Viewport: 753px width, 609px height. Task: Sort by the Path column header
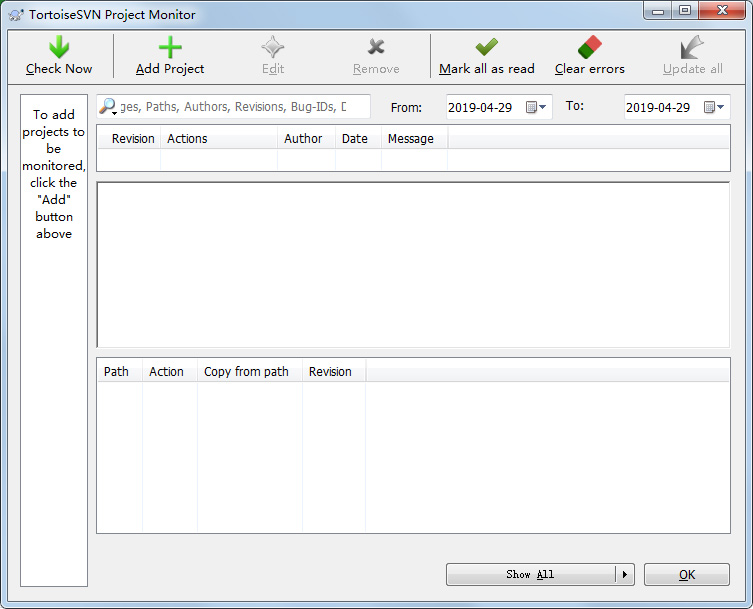point(120,372)
